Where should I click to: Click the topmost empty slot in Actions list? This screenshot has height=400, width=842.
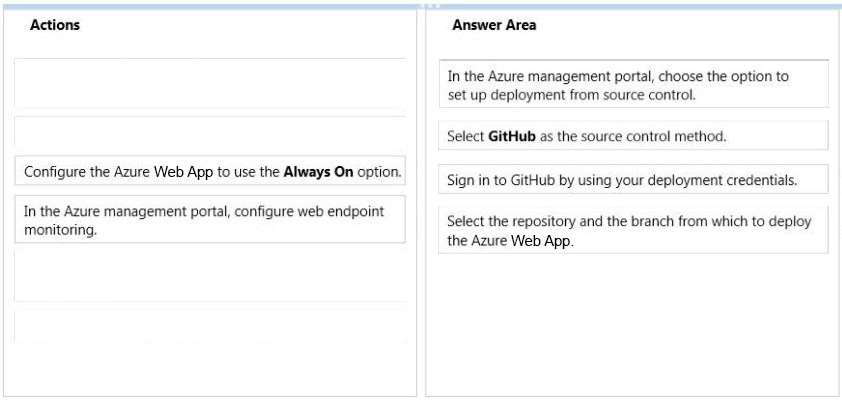210,83
